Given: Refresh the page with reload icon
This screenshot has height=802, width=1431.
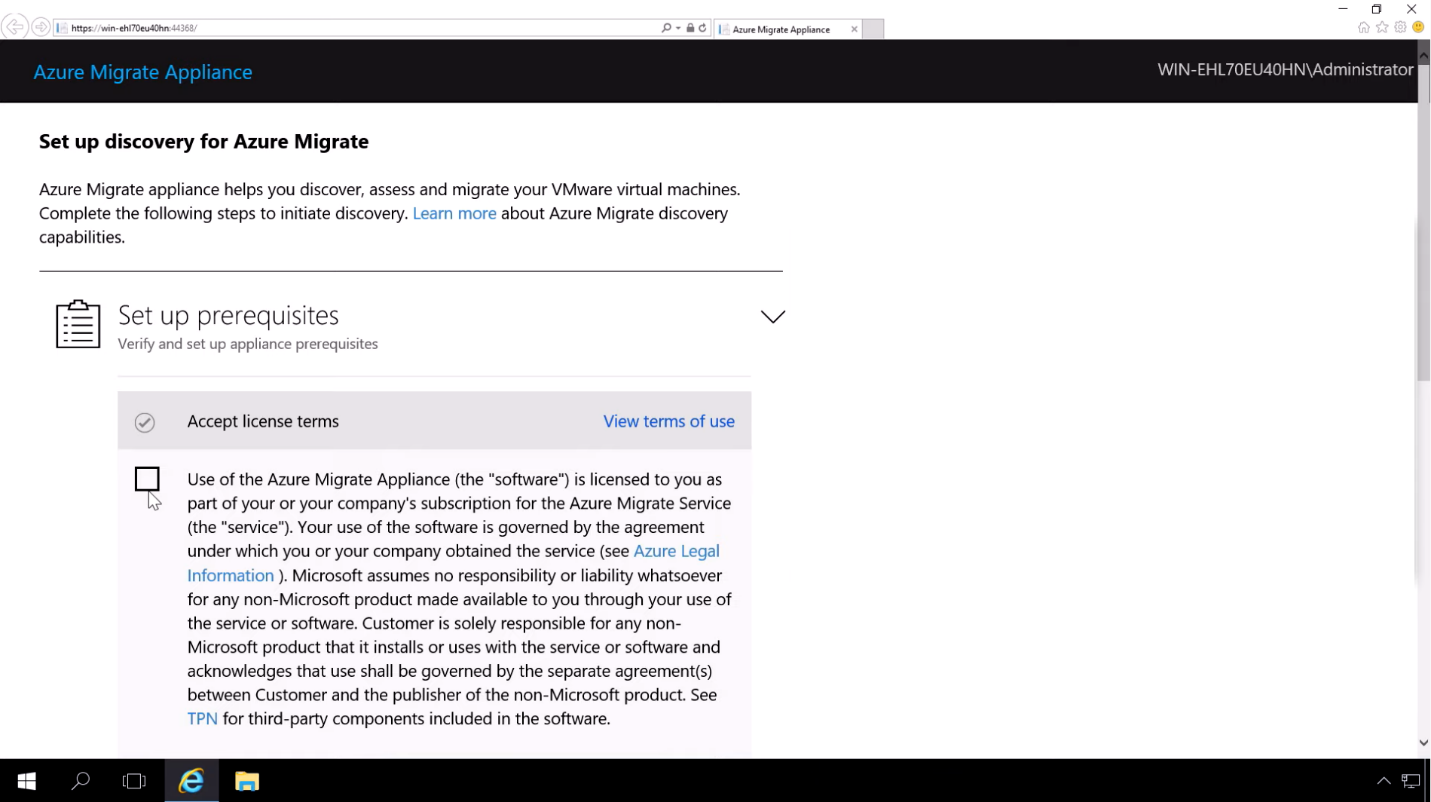Looking at the screenshot, I should [702, 28].
